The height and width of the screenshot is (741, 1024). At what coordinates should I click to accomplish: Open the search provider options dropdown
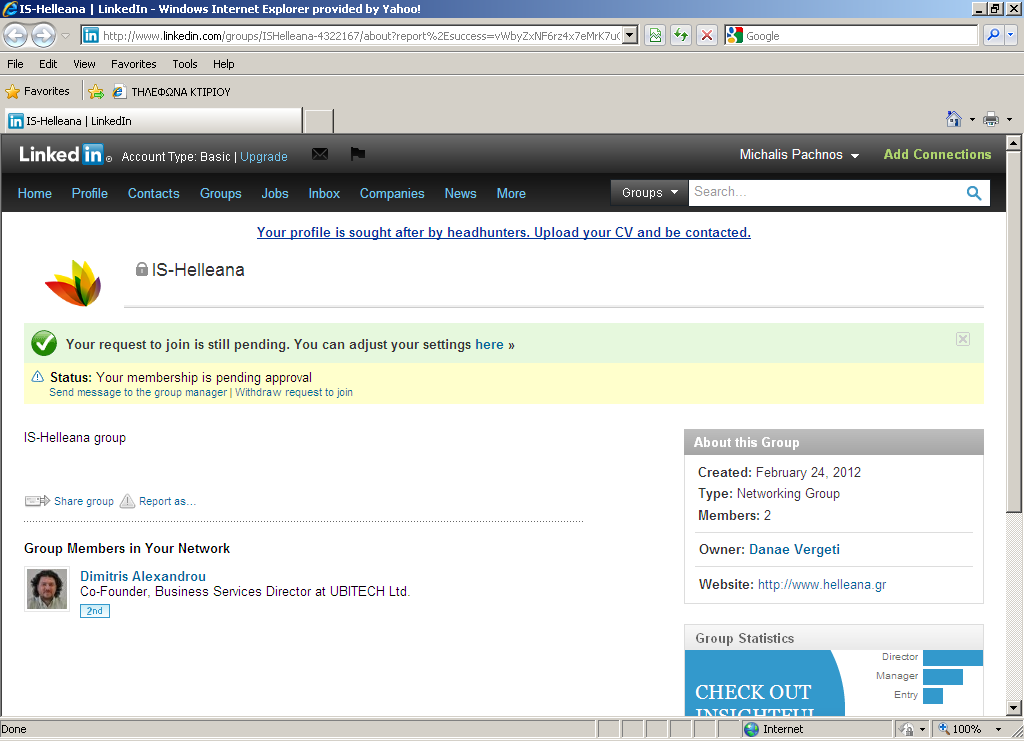tap(1010, 35)
